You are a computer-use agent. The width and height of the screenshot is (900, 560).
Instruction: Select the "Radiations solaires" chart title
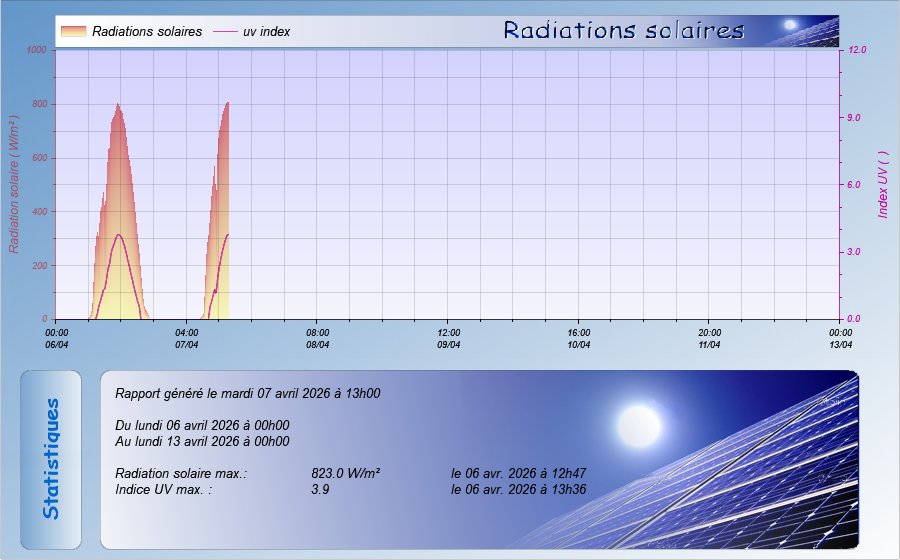point(624,30)
